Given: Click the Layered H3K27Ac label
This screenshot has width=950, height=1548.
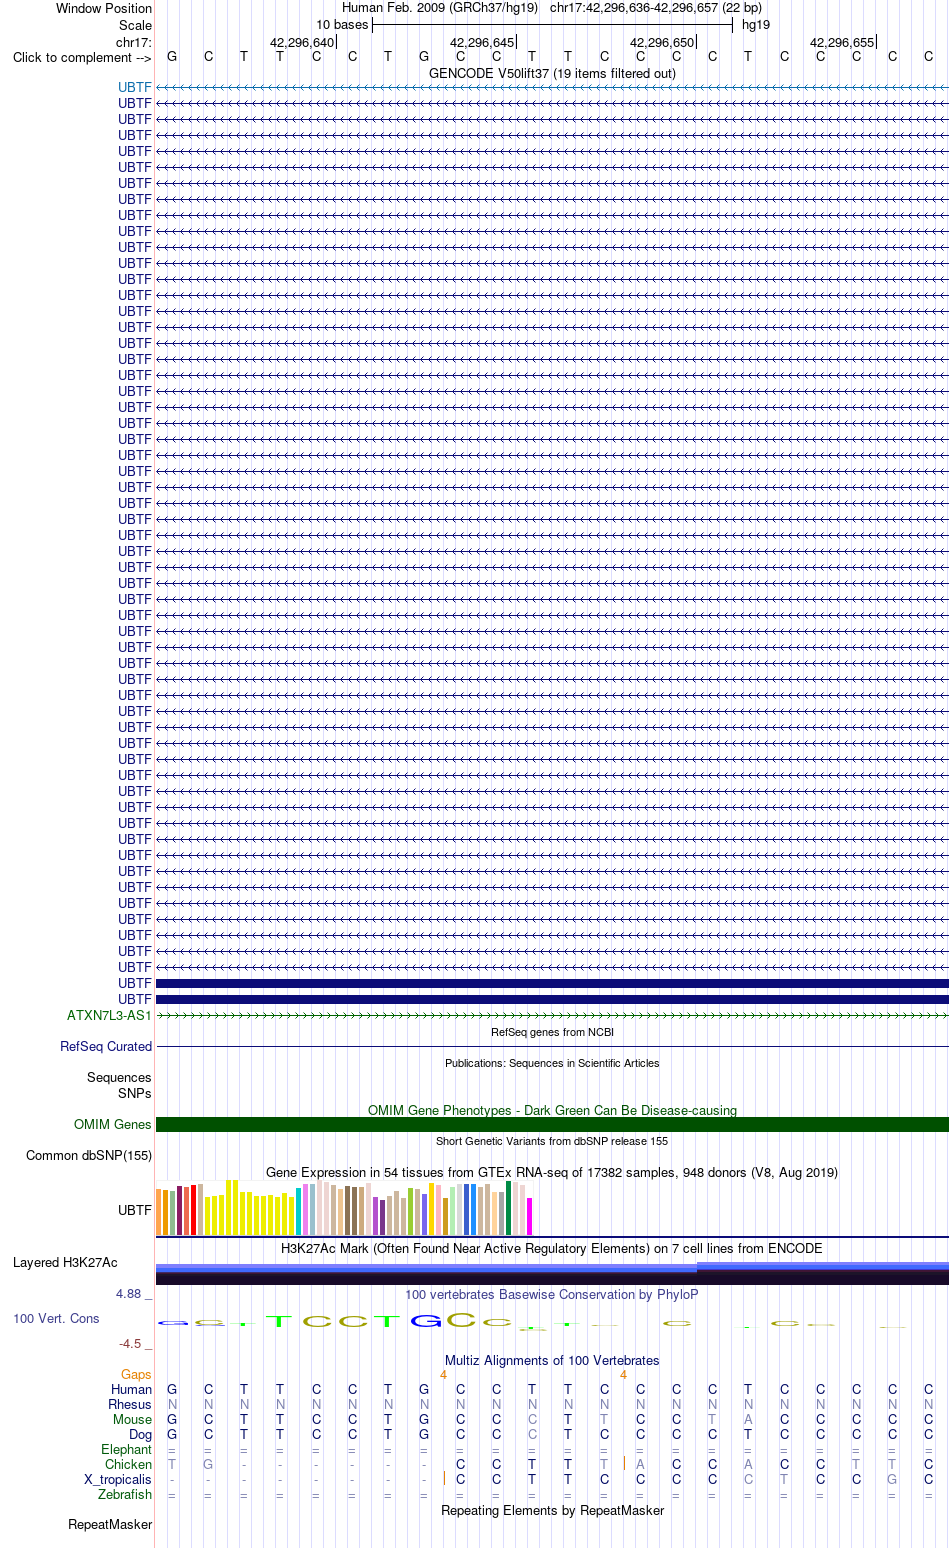Looking at the screenshot, I should coord(65,1262).
